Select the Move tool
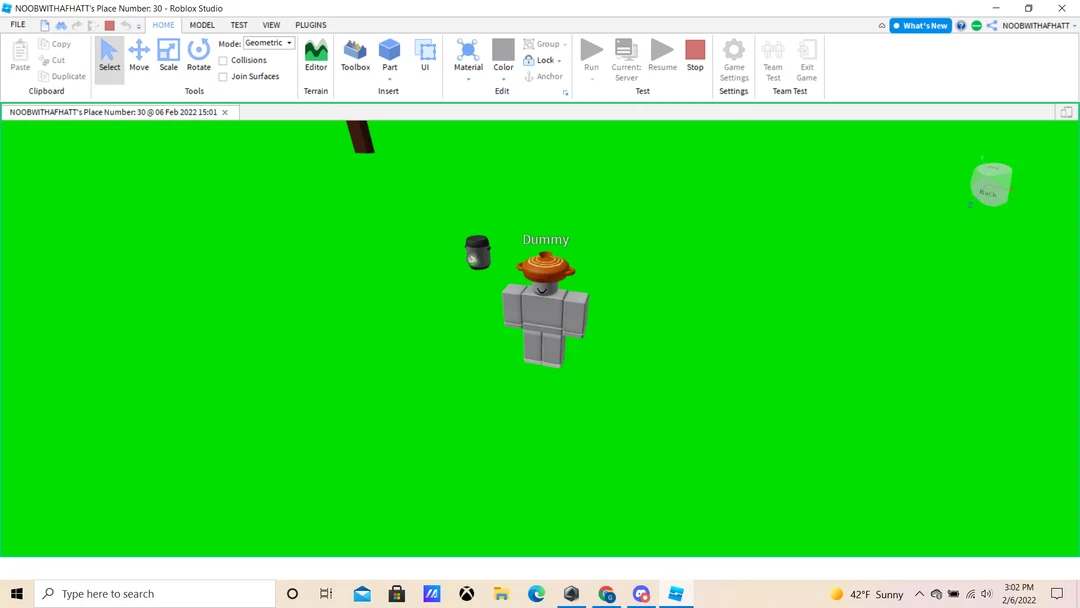1080x608 pixels. click(x=139, y=55)
